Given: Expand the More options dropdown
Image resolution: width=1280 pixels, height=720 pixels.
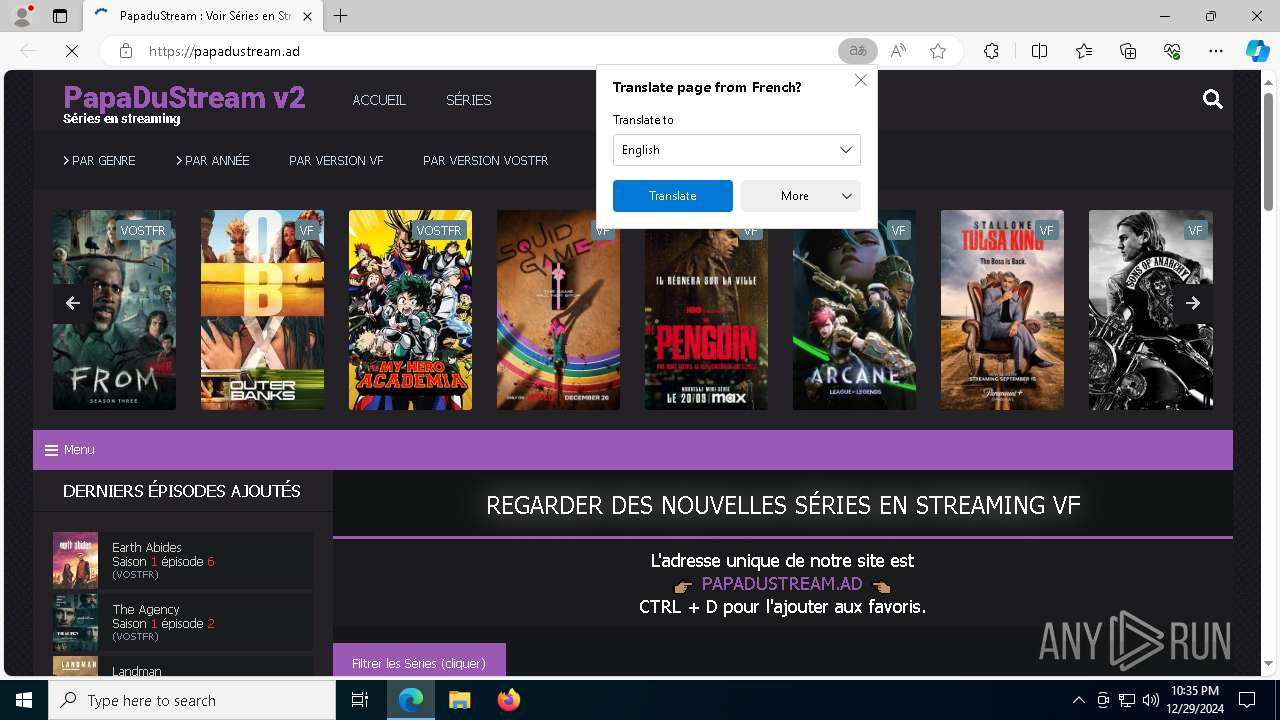Looking at the screenshot, I should (x=801, y=196).
